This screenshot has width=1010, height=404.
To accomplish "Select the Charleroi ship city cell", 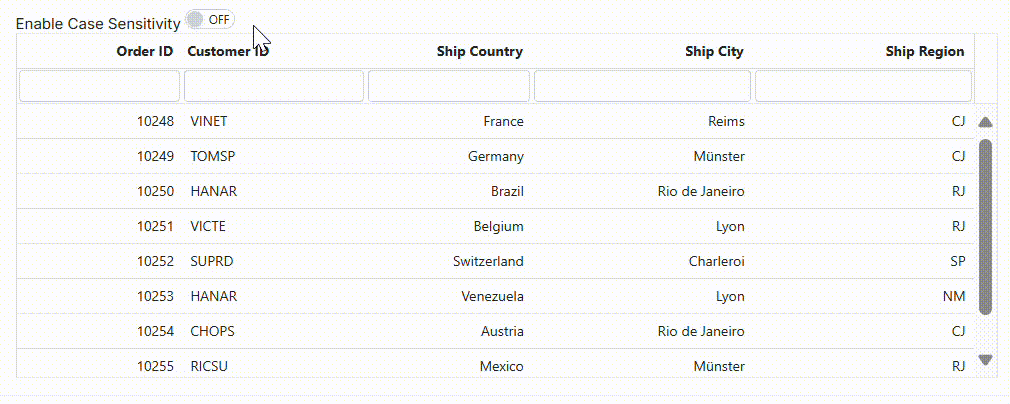I will coord(716,262).
